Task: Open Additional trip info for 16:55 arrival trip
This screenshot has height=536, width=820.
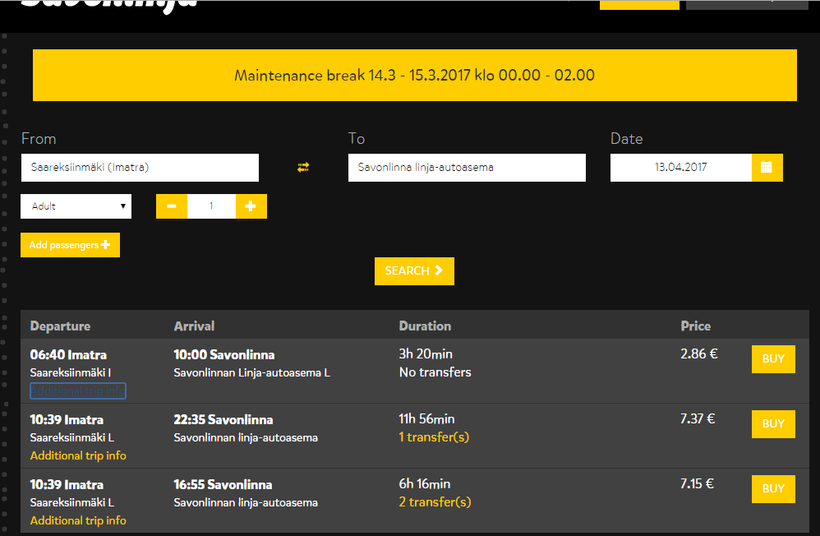Action: [x=78, y=521]
